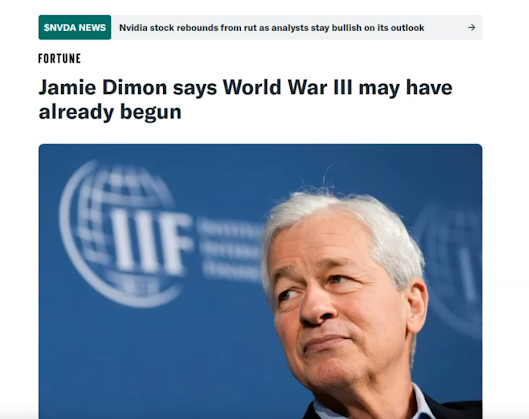Image resolution: width=529 pixels, height=419 pixels.
Task: Click the FORTUNE source label
Action: (59, 58)
